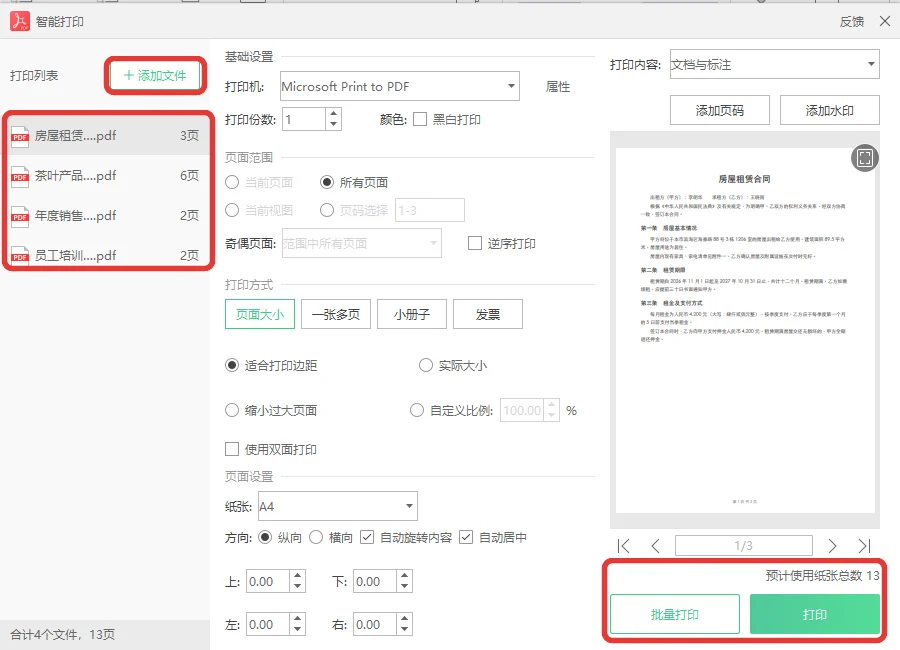Select 所有页面 radio option
Image resolution: width=900 pixels, height=650 pixels.
[327, 183]
